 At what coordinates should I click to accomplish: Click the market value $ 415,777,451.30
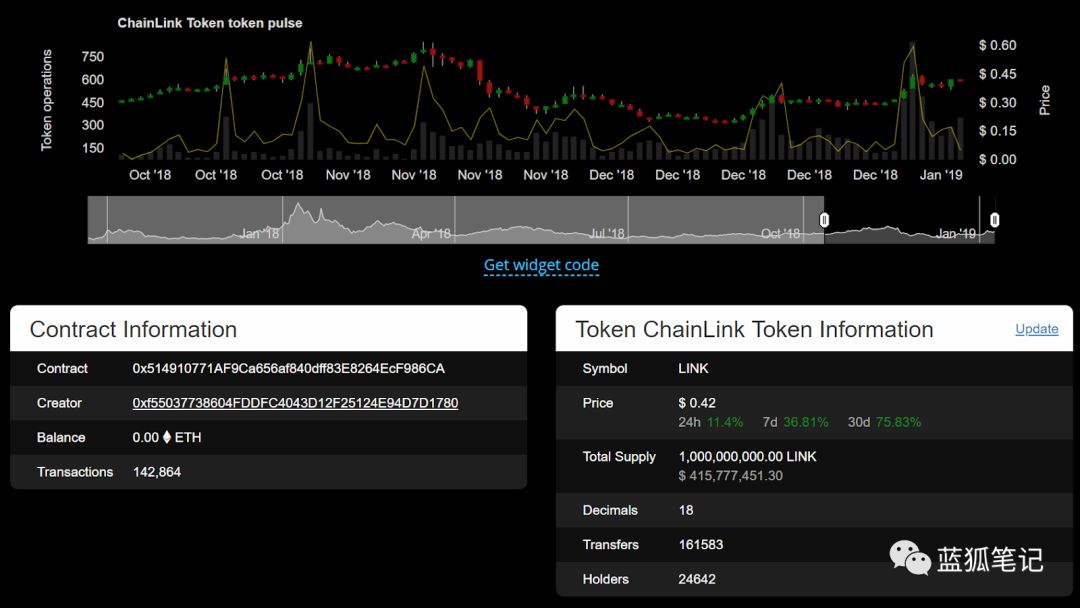pyautogui.click(x=731, y=476)
